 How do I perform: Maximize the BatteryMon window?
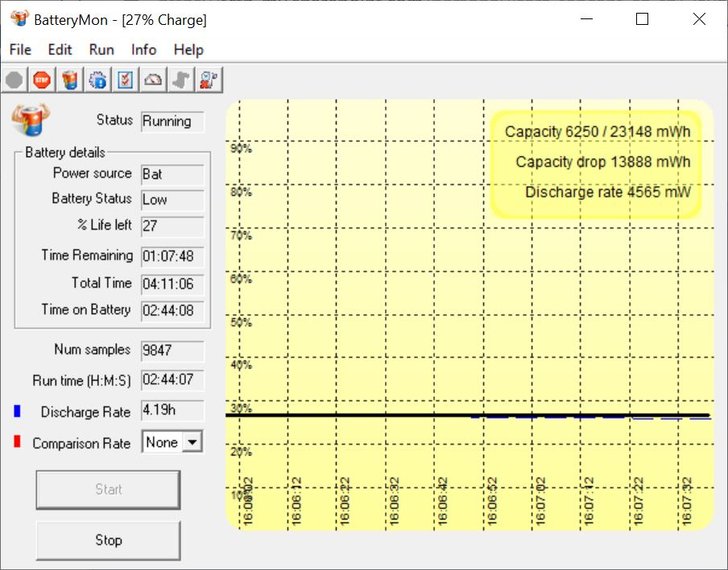pos(642,19)
